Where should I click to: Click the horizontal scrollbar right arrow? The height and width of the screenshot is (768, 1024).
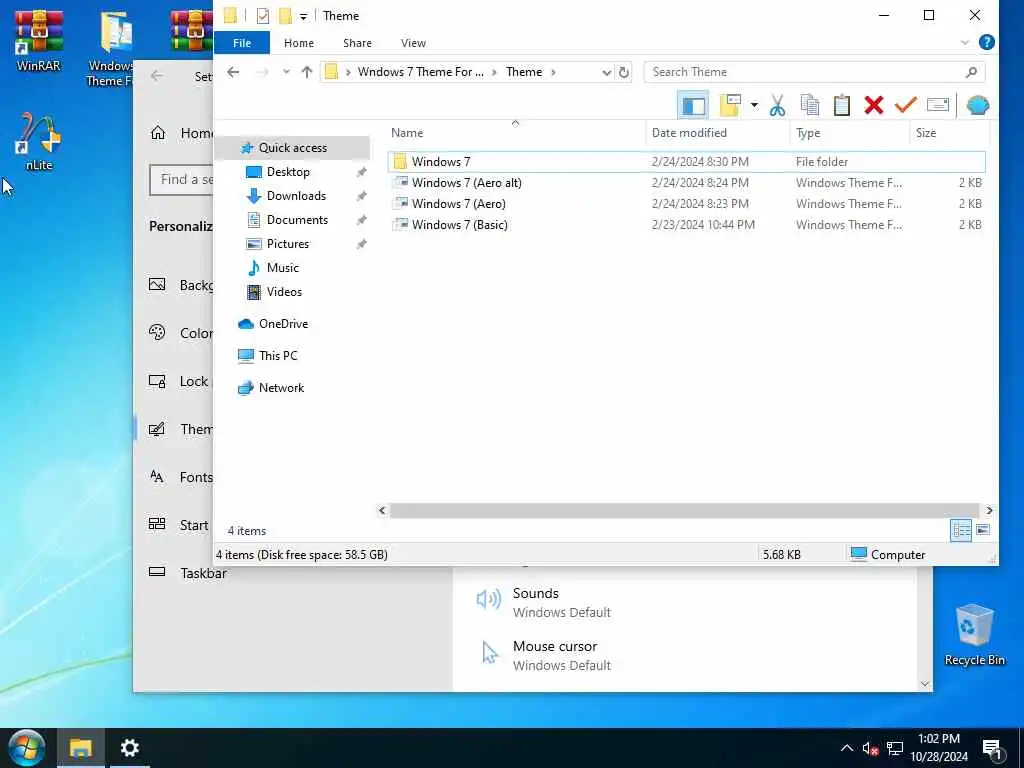tap(989, 511)
